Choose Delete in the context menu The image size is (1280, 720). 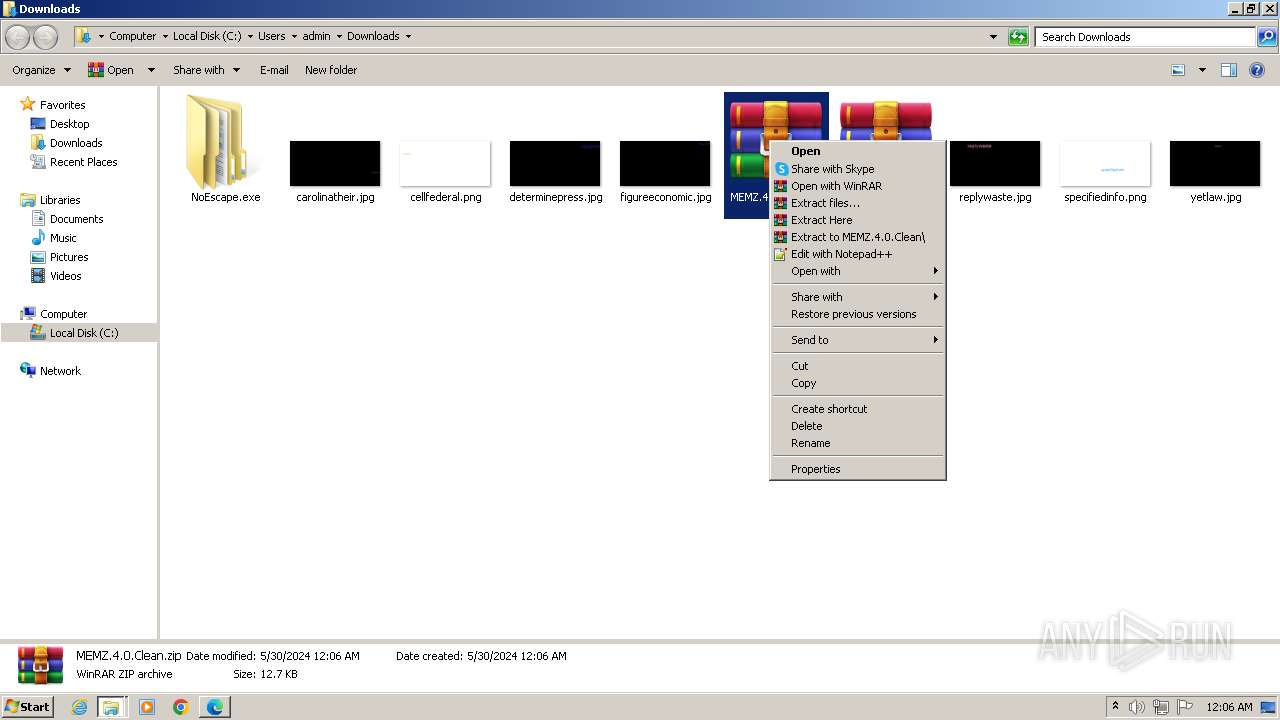tap(857, 426)
